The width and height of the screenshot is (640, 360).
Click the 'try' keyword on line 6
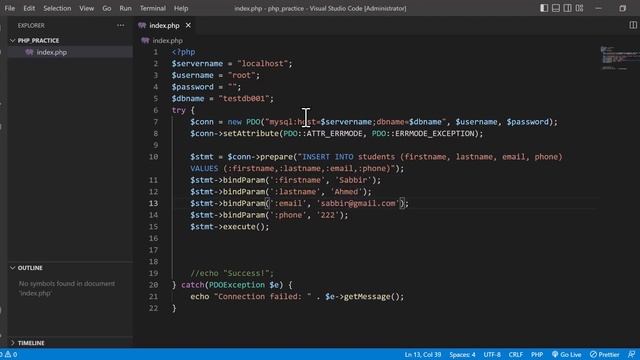[179, 110]
